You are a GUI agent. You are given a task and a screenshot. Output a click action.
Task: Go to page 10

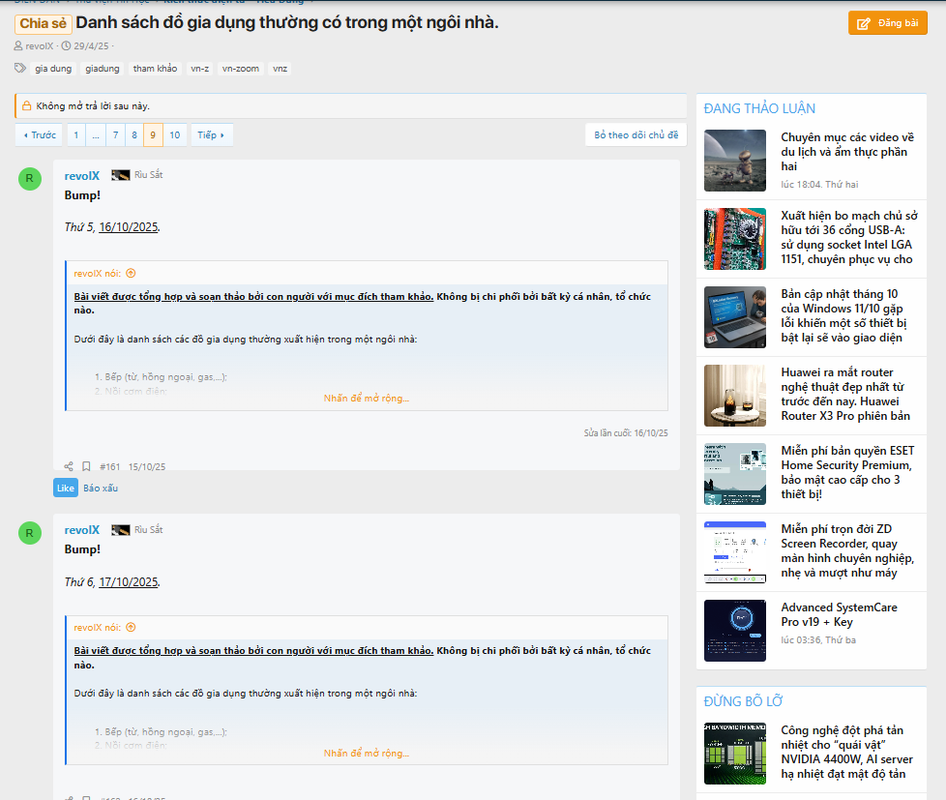click(174, 135)
